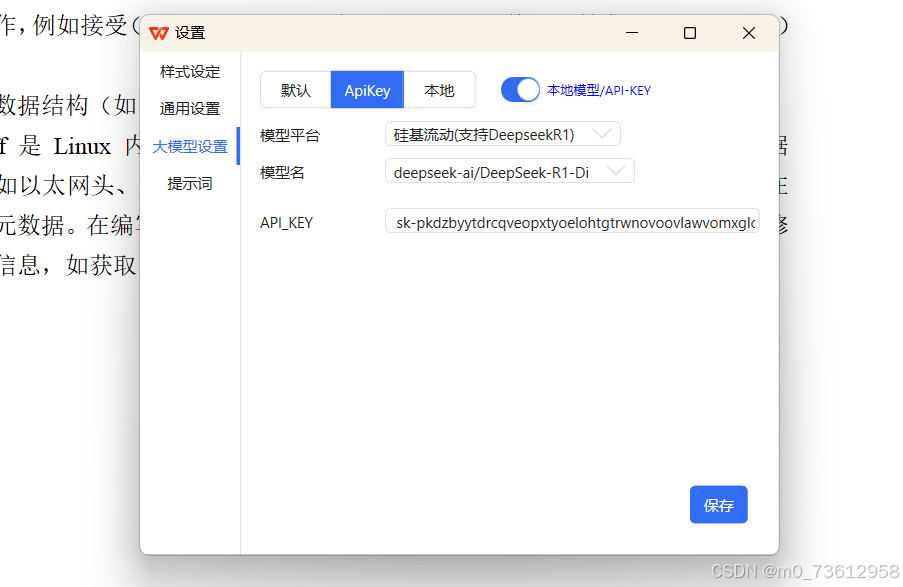
Task: Click the API_KEY label
Action: pos(286,223)
